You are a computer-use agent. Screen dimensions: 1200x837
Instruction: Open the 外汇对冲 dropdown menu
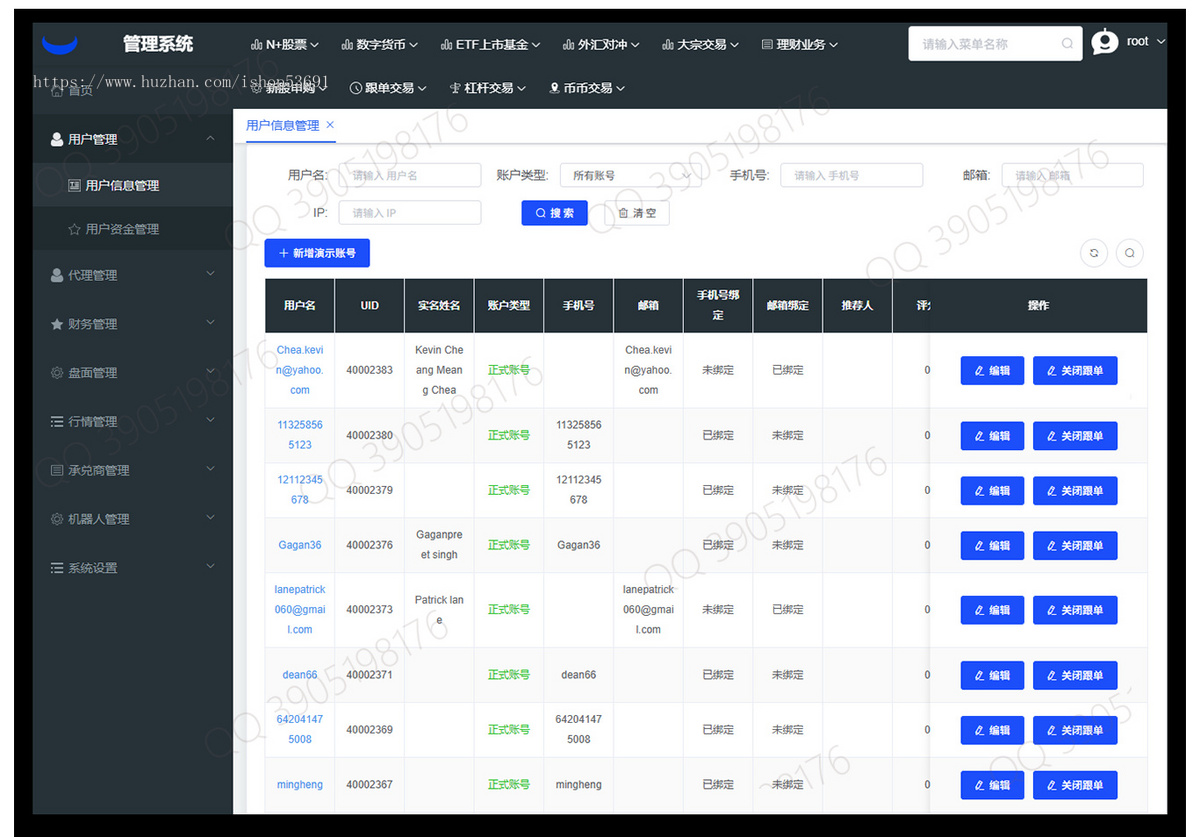click(x=601, y=45)
